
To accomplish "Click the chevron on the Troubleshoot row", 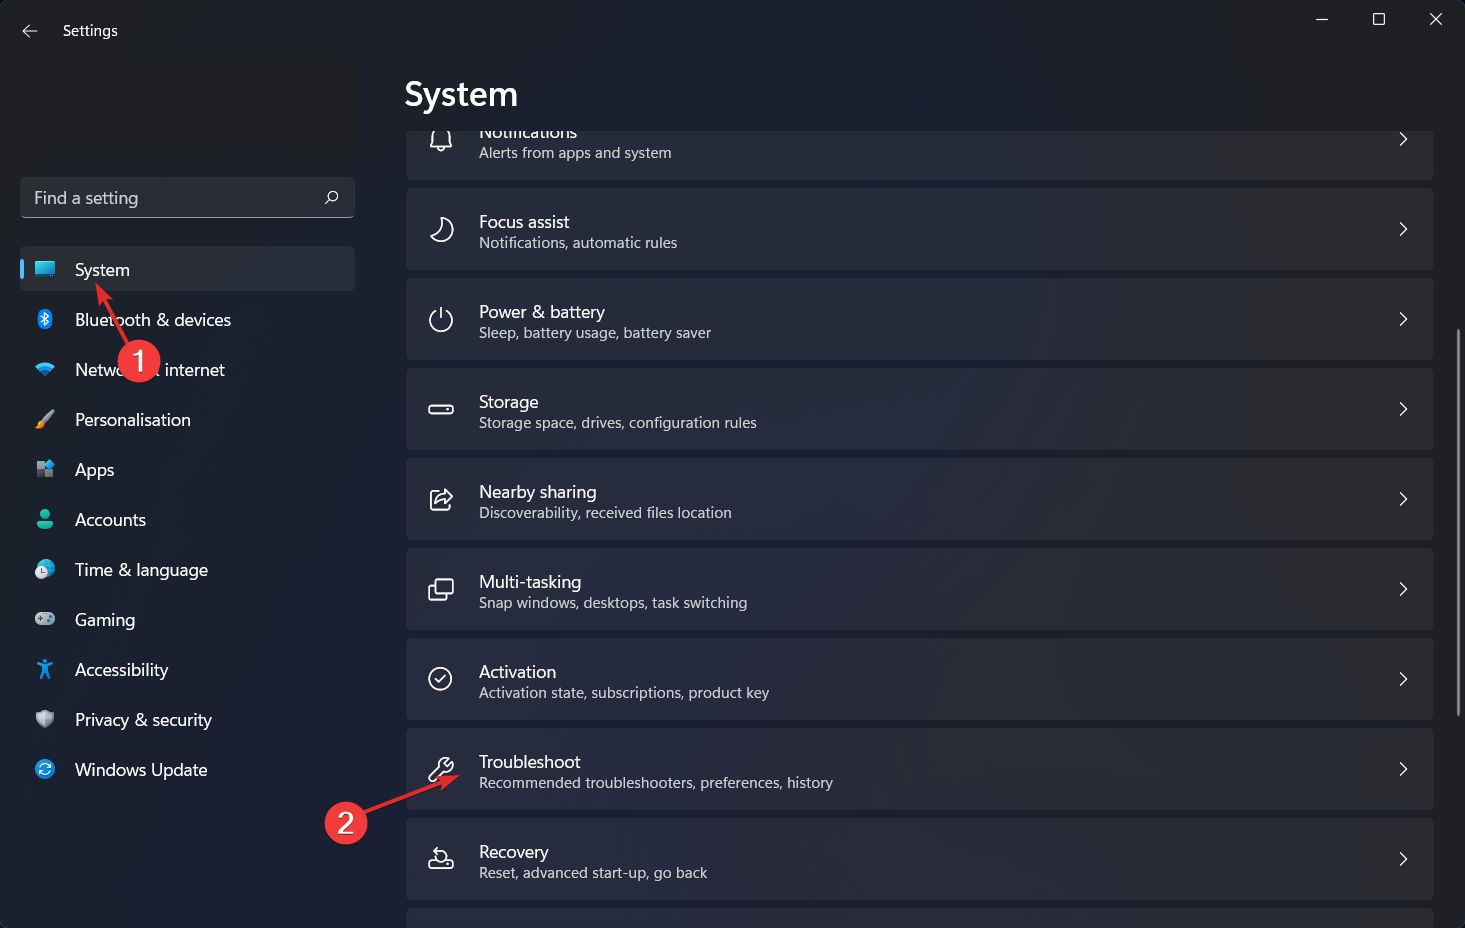I will (x=1403, y=769).
